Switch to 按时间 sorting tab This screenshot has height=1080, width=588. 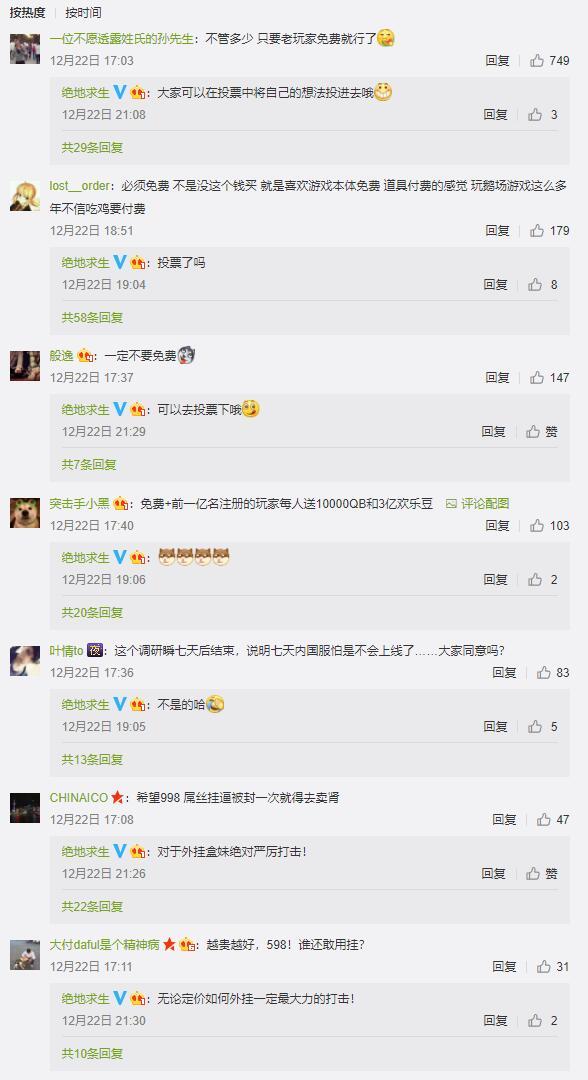tap(83, 12)
